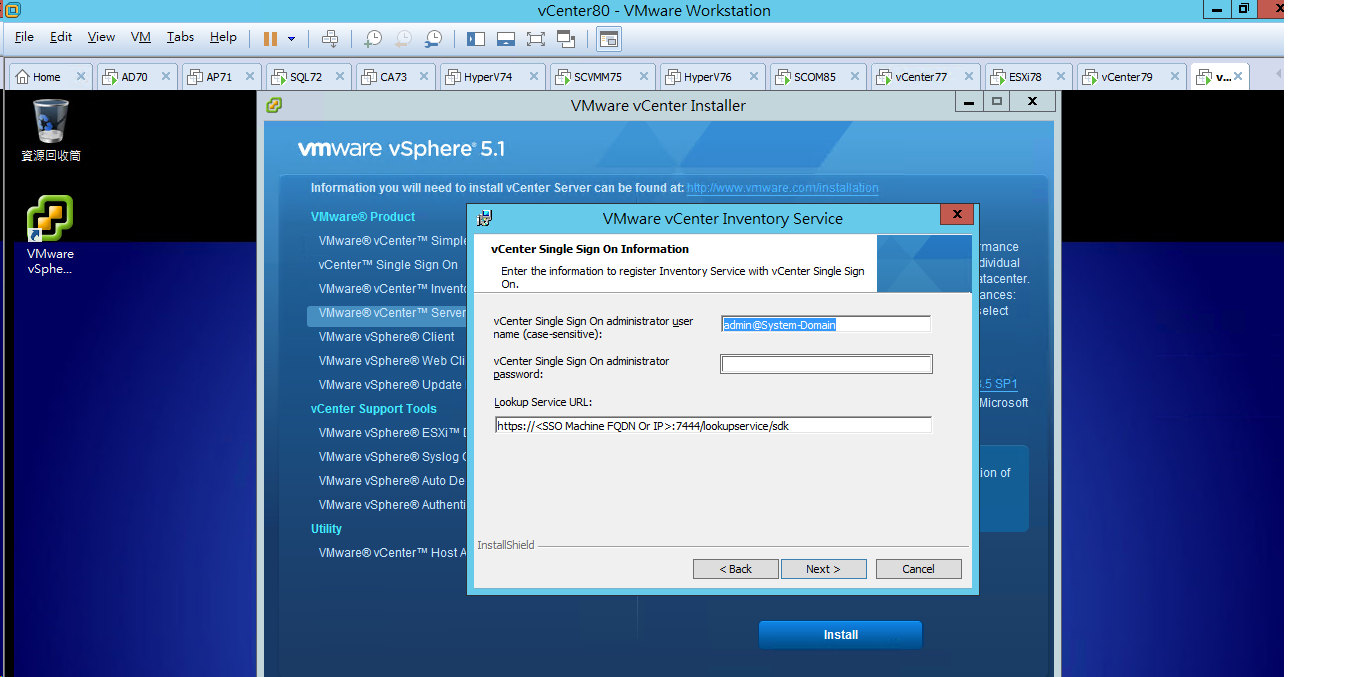Click the VMware vSphere Client desktop shortcut
Image resolution: width=1367 pixels, height=677 pixels.
50,236
